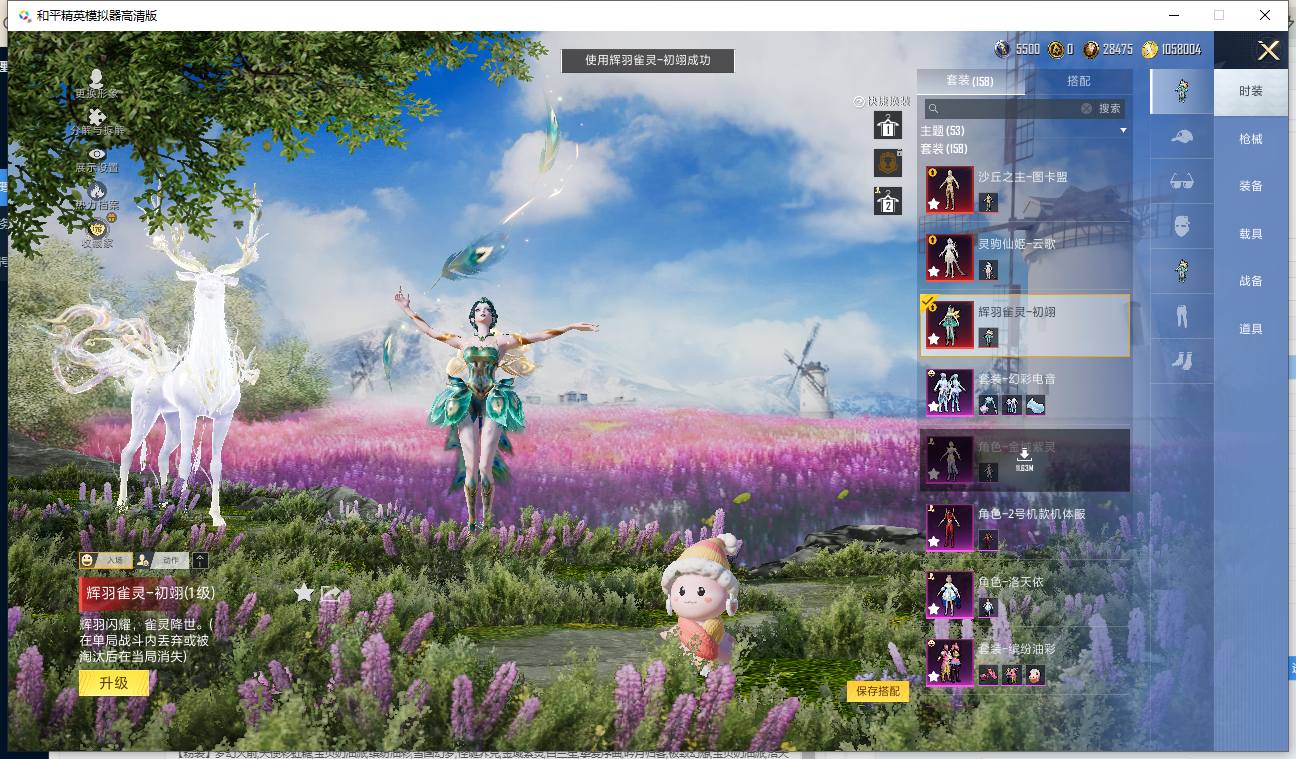Open the 装备 equipment menu

point(1251,186)
